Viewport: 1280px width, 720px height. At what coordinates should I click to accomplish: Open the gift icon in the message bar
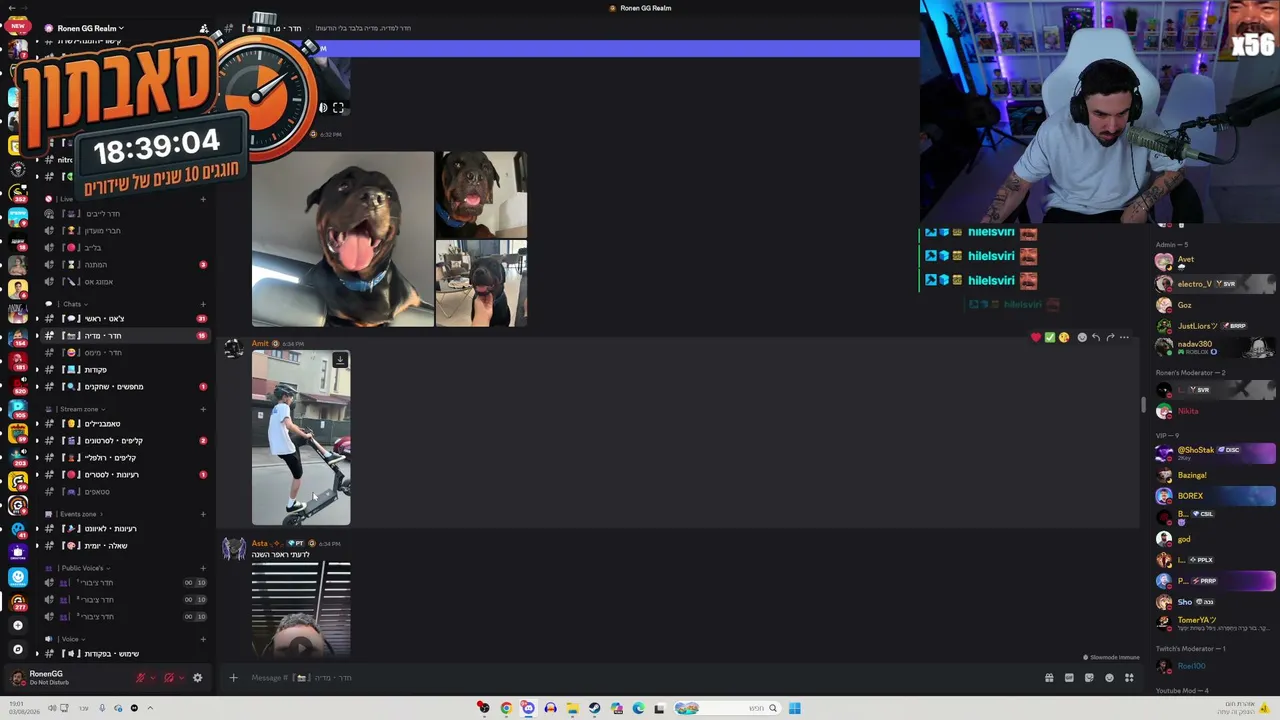pyautogui.click(x=1049, y=678)
